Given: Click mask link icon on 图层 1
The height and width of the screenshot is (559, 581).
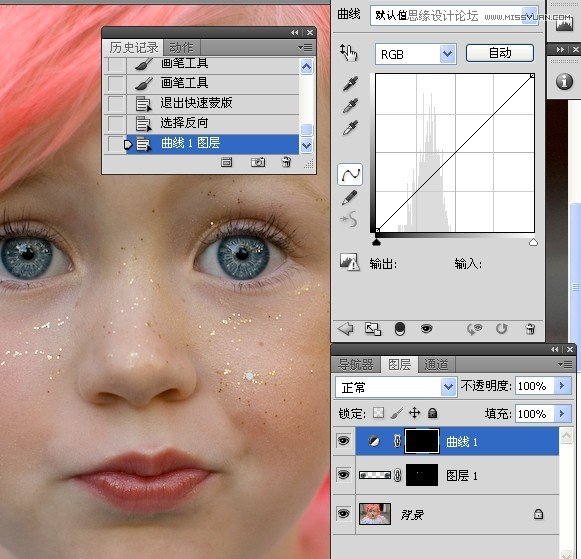Looking at the screenshot, I should [x=398, y=475].
